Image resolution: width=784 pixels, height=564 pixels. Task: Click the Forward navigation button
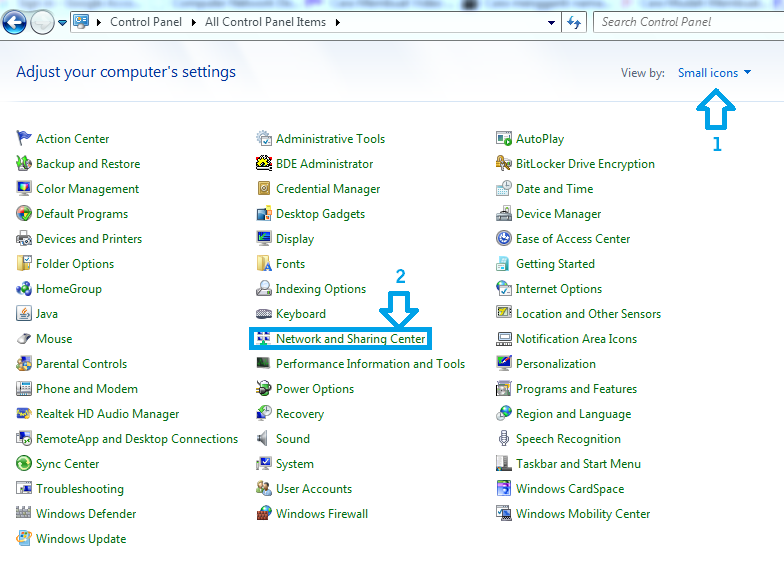tap(42, 22)
